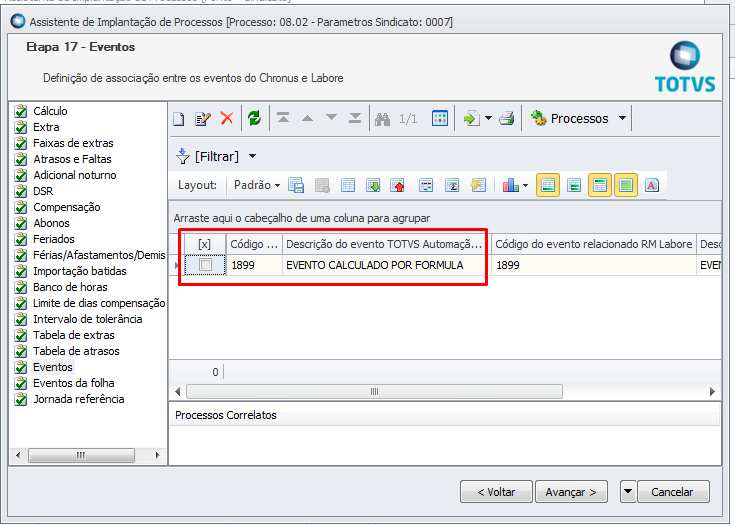This screenshot has height=525, width=735.
Task: Select the Cálculo step
Action: point(50,111)
